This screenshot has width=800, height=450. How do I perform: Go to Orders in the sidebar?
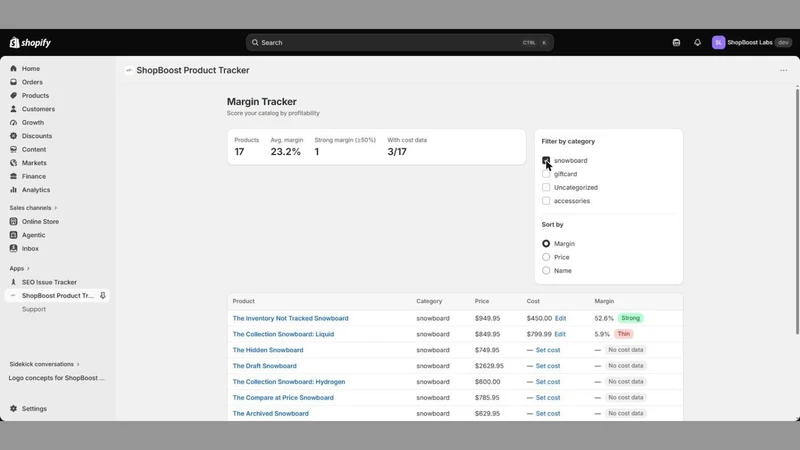(x=32, y=82)
